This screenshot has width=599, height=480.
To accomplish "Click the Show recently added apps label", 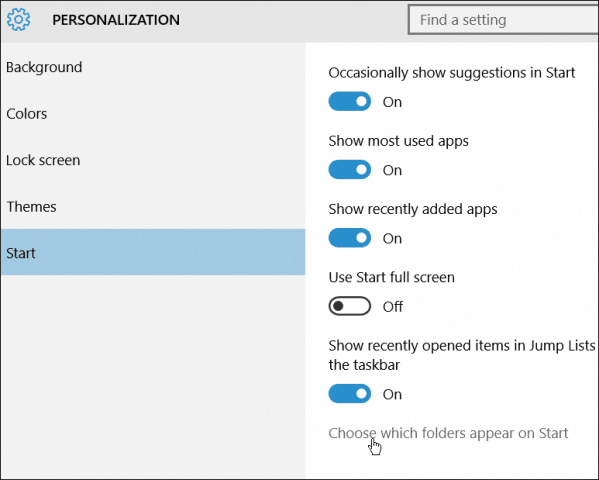I will click(x=413, y=209).
